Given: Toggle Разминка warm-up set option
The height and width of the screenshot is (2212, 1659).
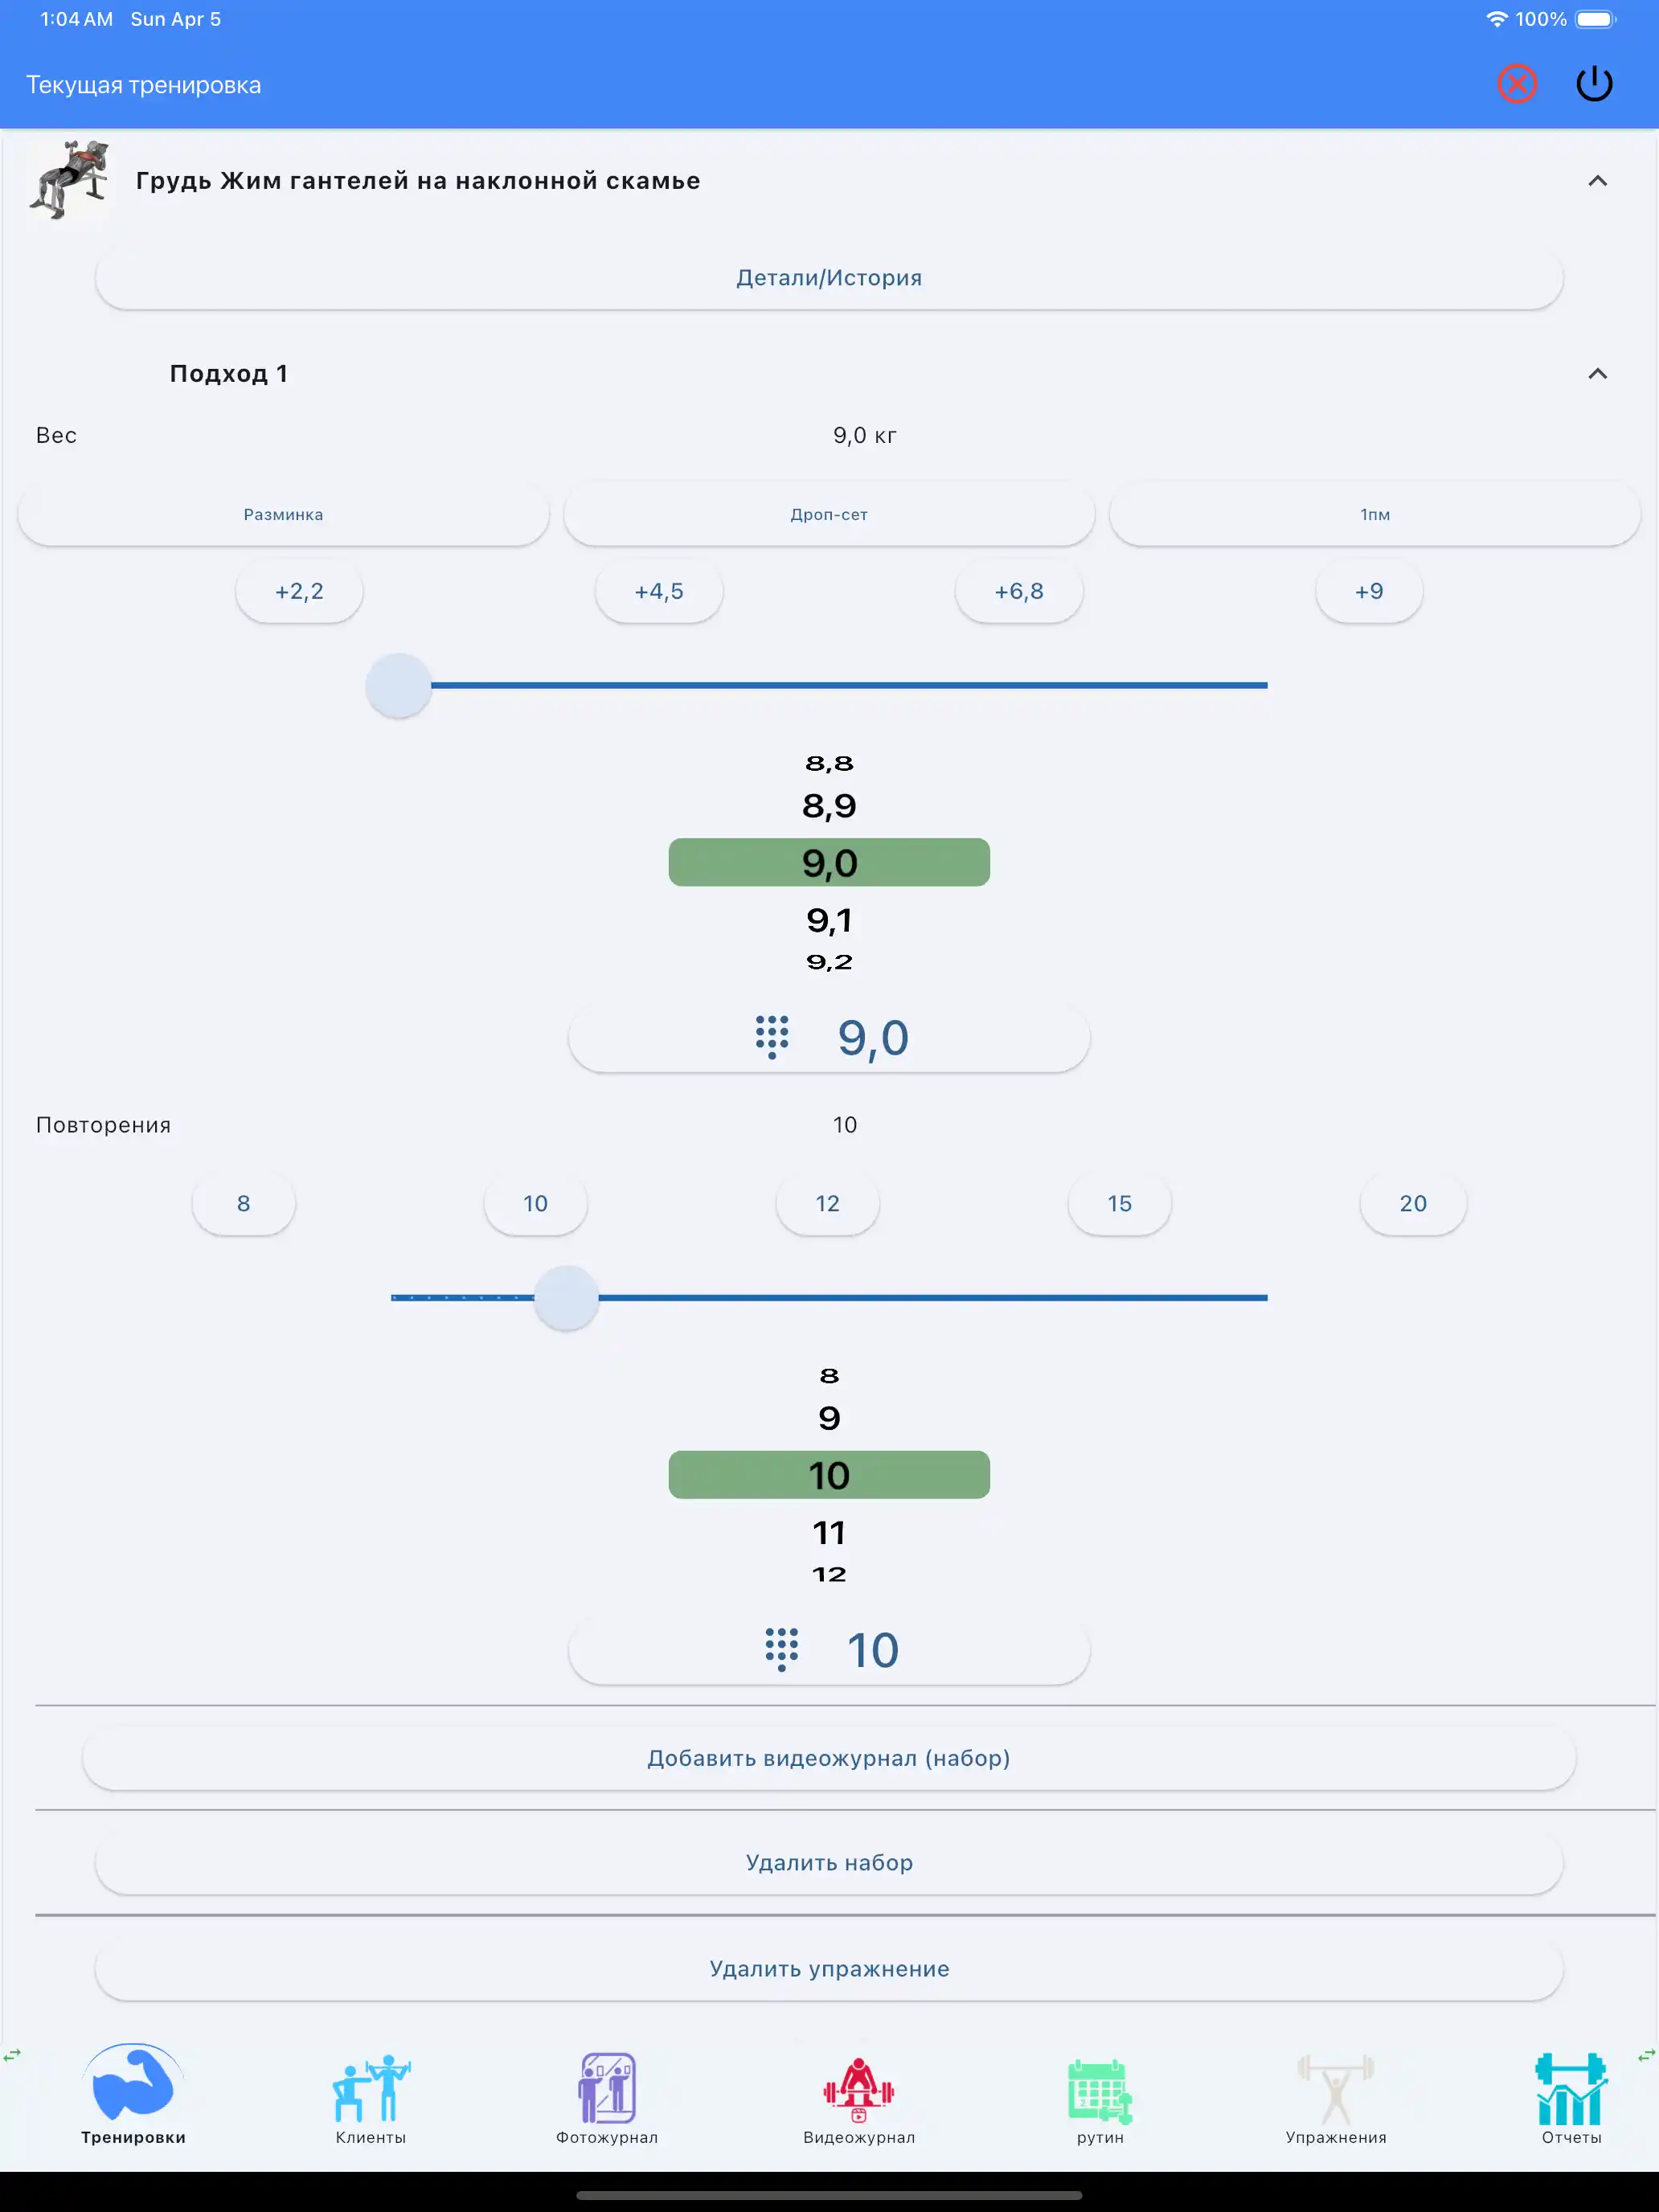Looking at the screenshot, I should point(283,514).
